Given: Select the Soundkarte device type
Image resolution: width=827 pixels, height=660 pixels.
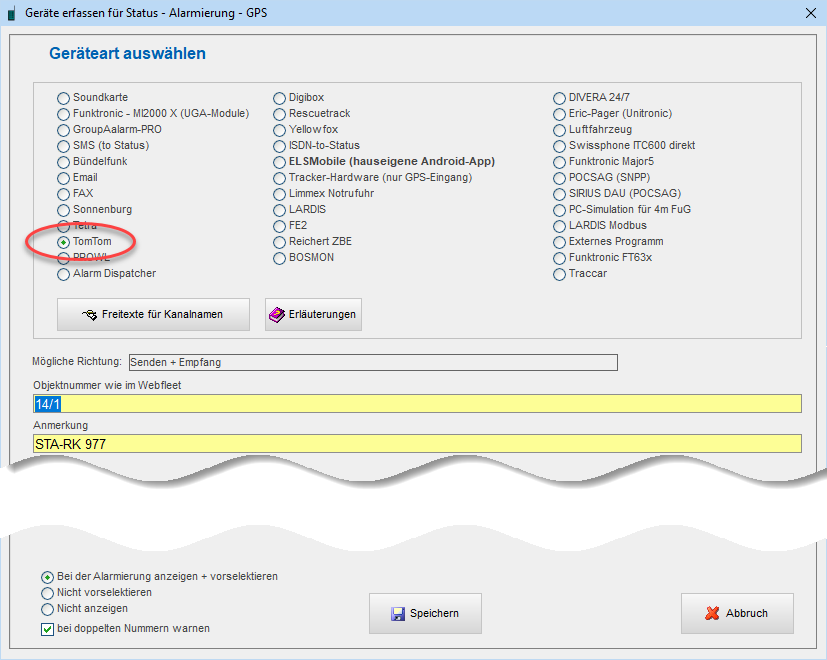Looking at the screenshot, I should pos(64,98).
